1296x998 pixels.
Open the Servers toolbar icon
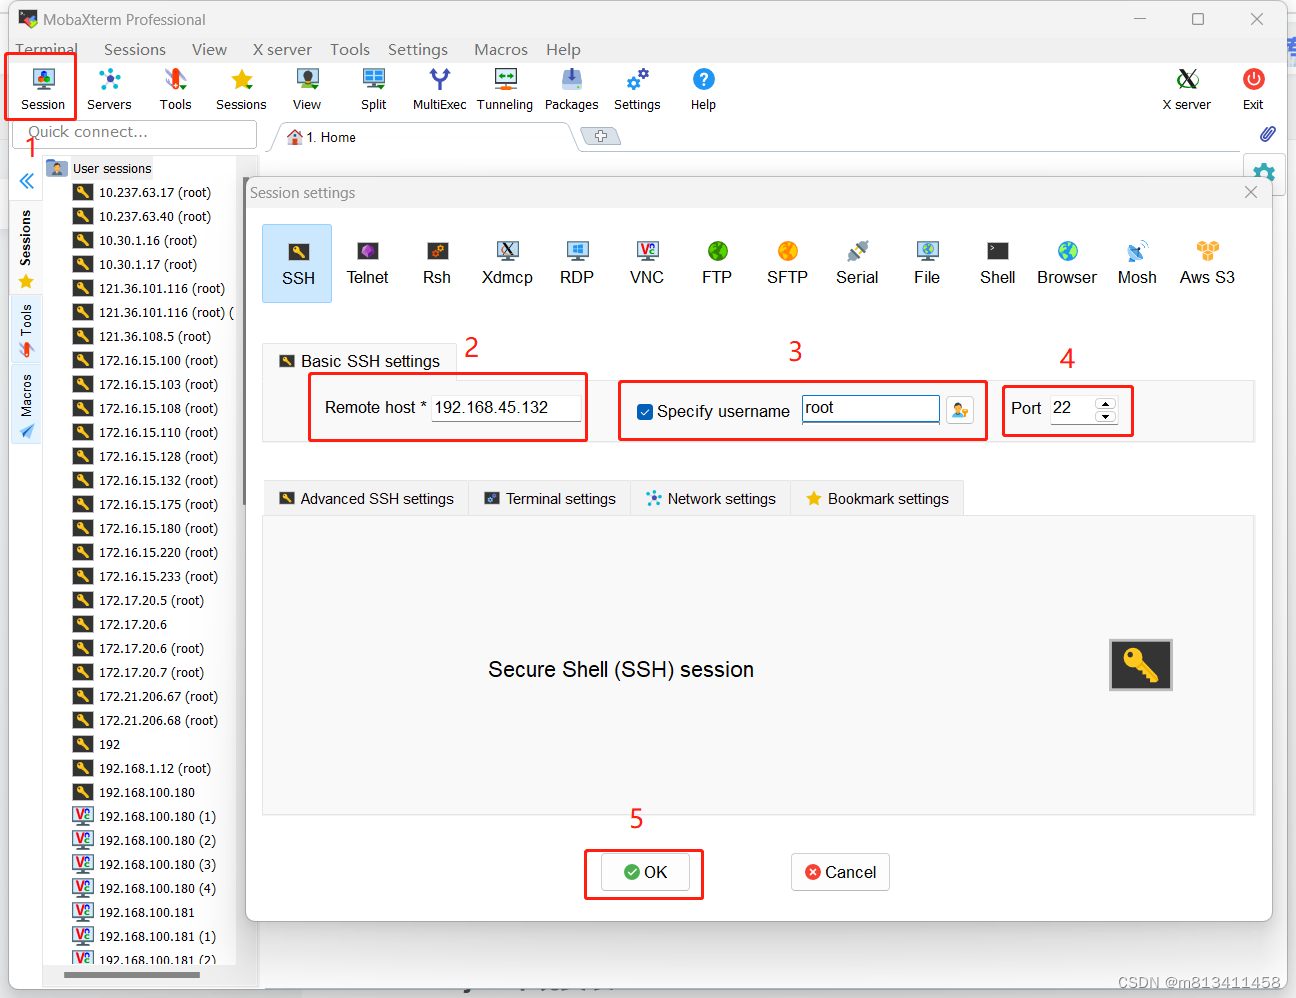pyautogui.click(x=109, y=89)
